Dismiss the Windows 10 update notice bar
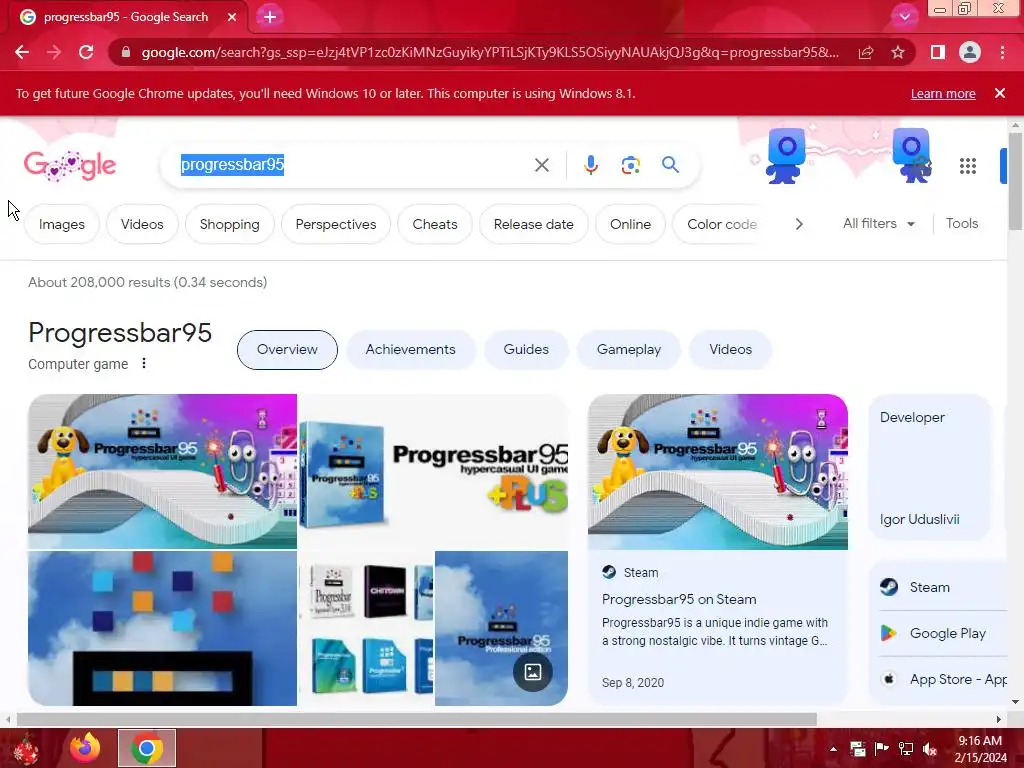This screenshot has width=1024, height=768. [1000, 93]
